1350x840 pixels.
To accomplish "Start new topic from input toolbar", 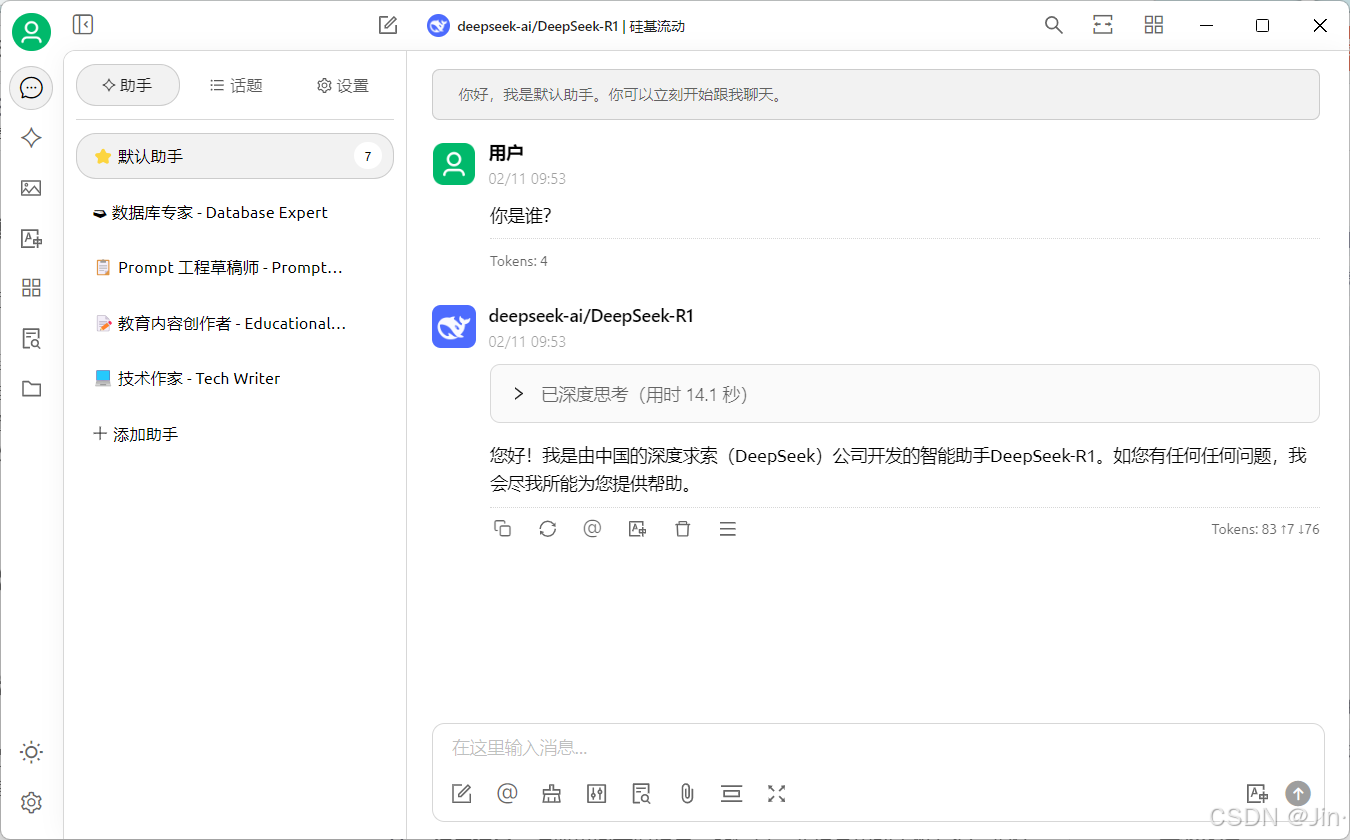I will tap(461, 794).
